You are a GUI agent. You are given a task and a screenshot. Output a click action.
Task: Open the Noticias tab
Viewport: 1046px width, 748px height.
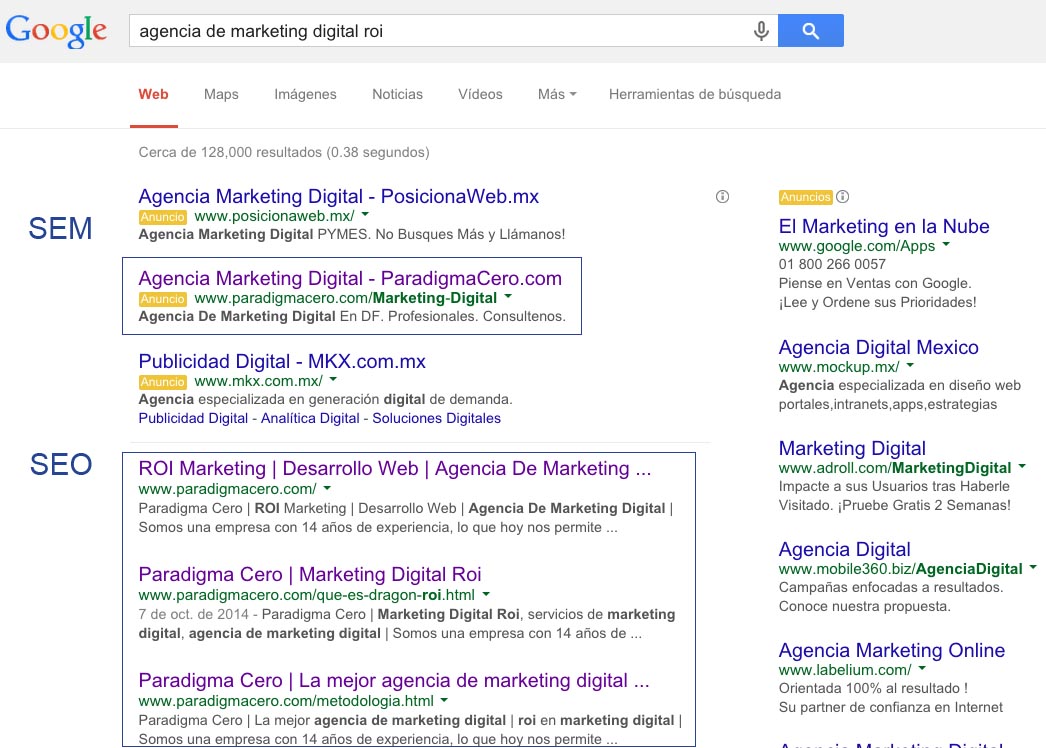click(x=397, y=94)
